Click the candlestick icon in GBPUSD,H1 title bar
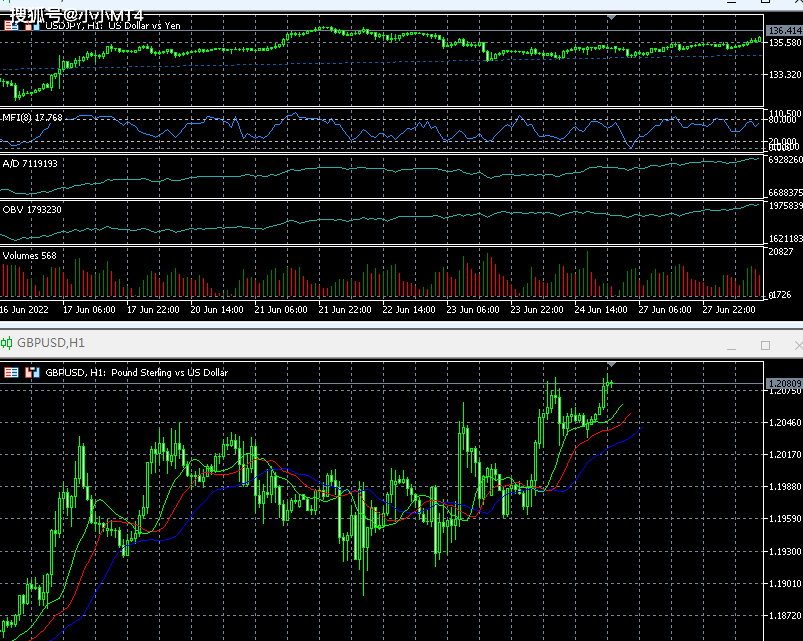The height and width of the screenshot is (641, 803). point(8,343)
